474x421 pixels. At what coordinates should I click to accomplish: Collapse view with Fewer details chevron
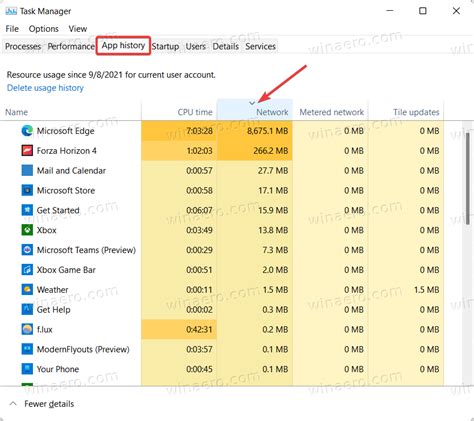click(x=13, y=404)
